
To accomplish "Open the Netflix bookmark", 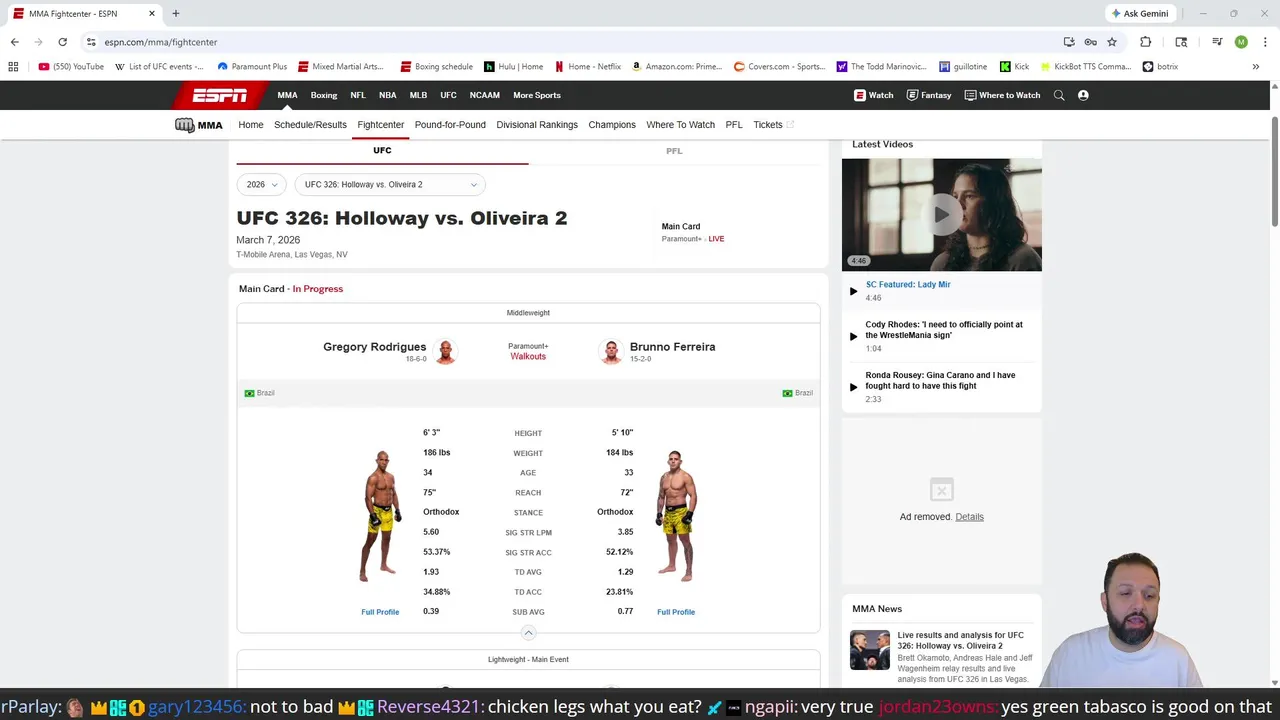I will (588, 67).
